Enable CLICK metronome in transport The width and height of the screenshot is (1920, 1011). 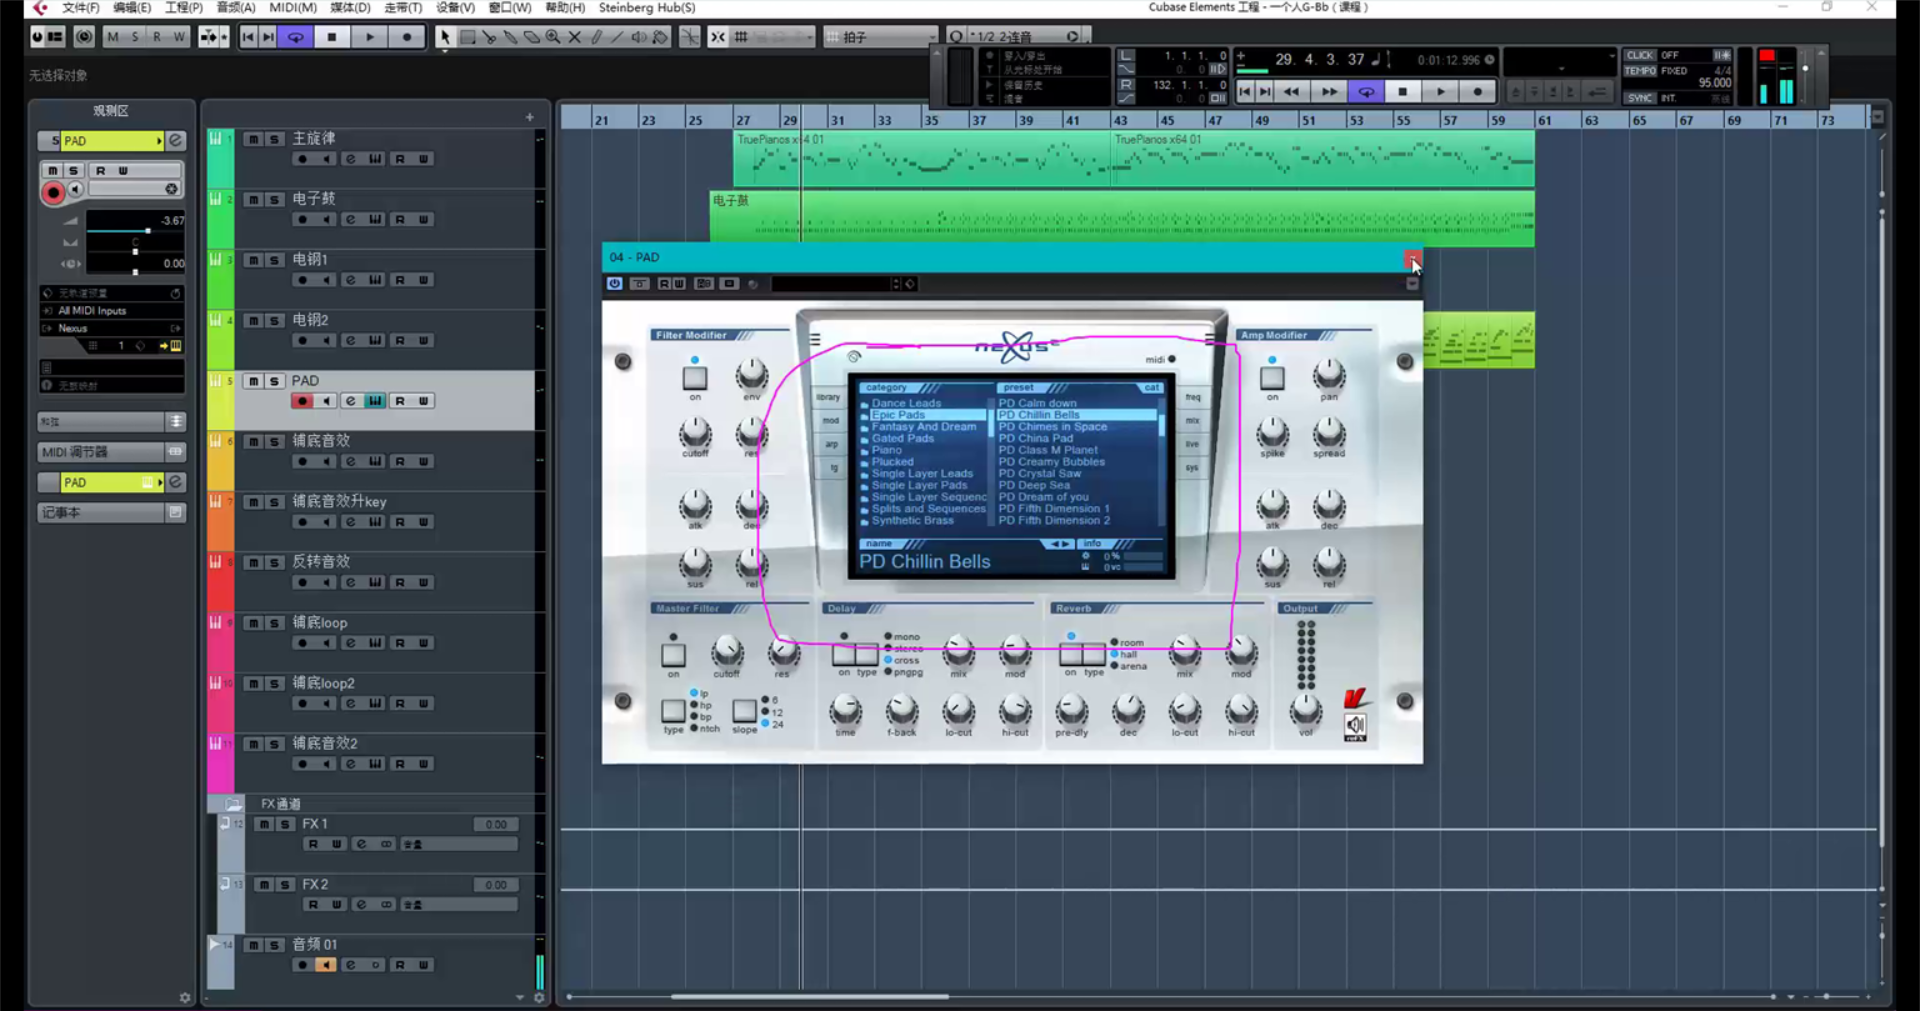tap(1640, 56)
